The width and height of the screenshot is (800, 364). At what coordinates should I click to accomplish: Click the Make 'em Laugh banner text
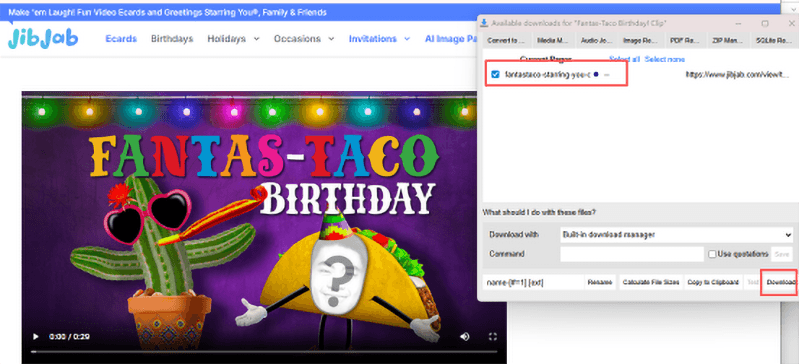click(167, 12)
